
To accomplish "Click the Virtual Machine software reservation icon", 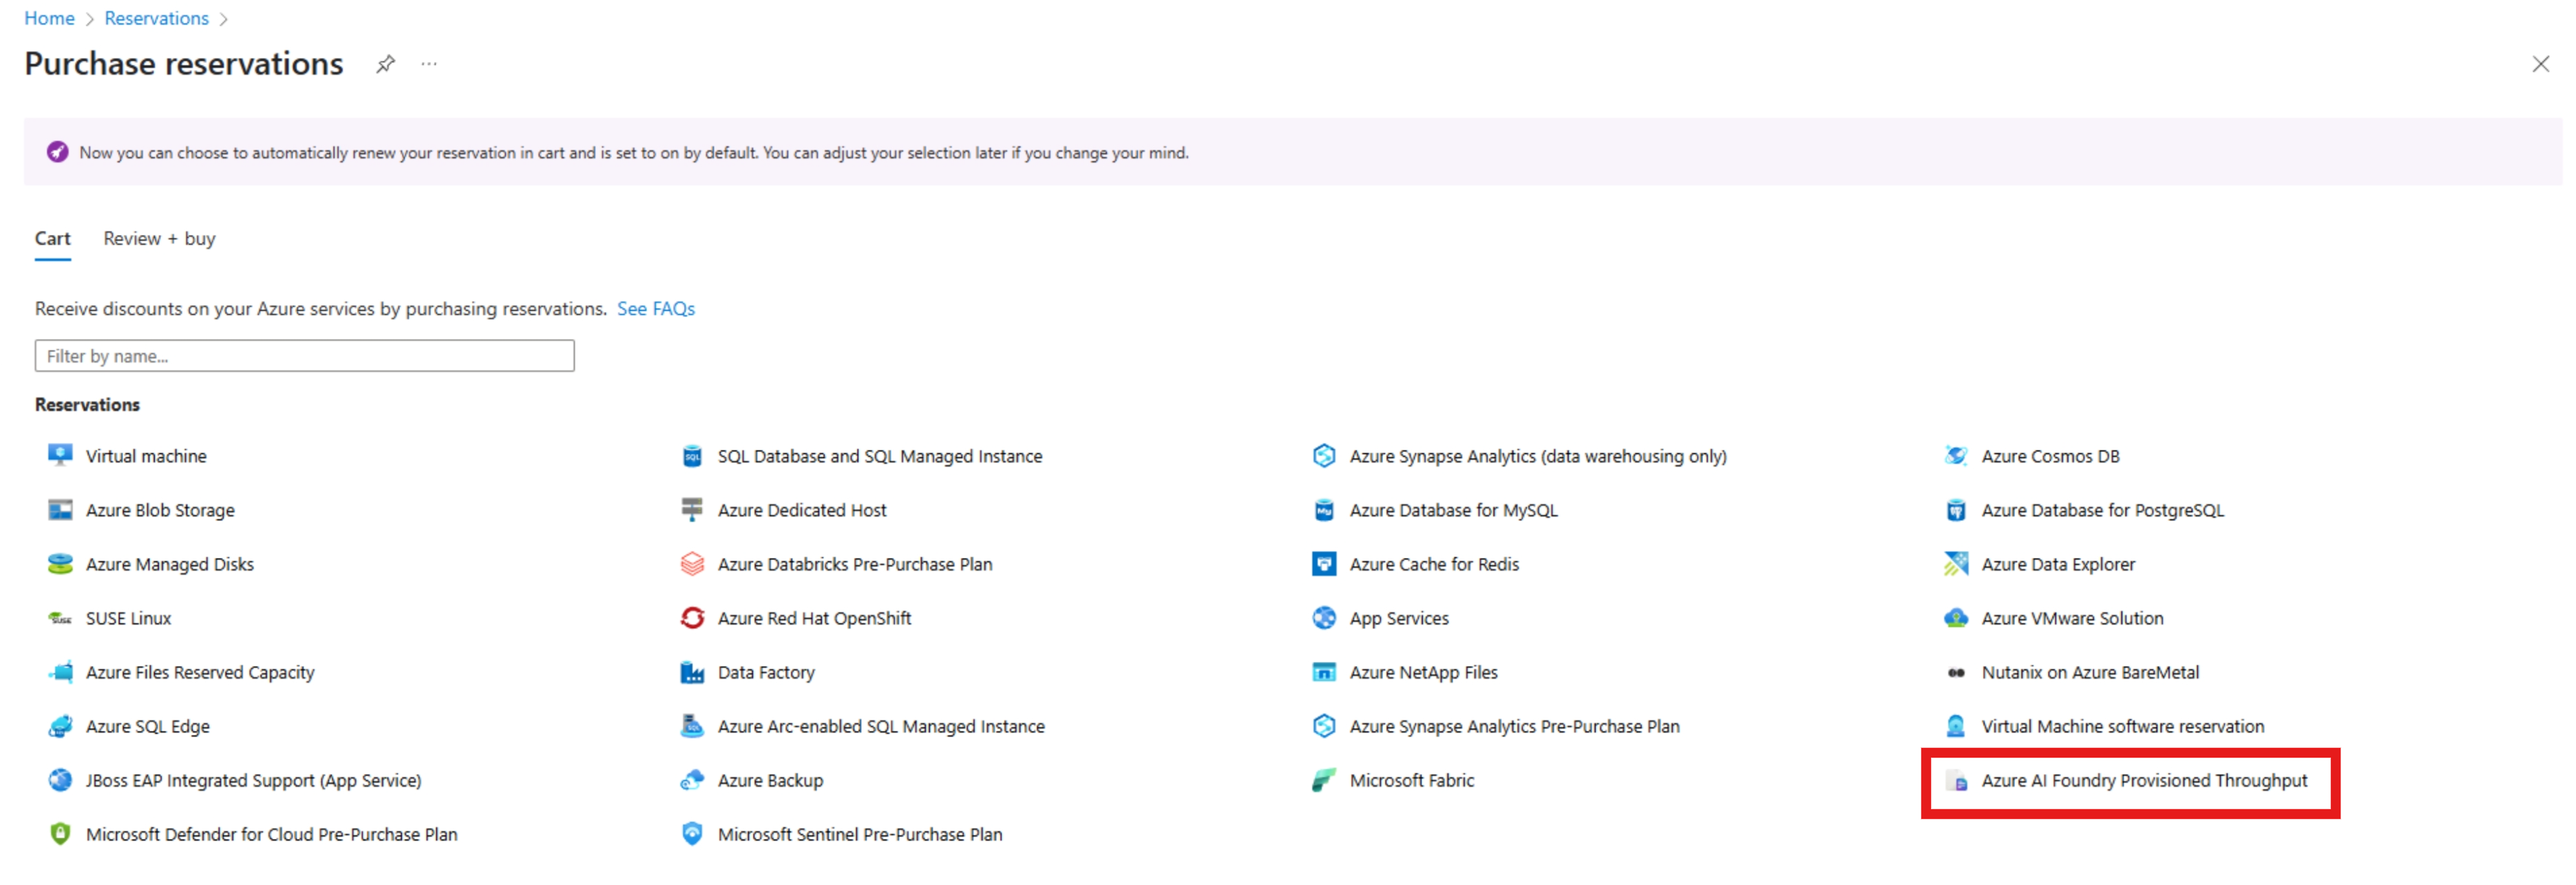I will (x=1956, y=726).
